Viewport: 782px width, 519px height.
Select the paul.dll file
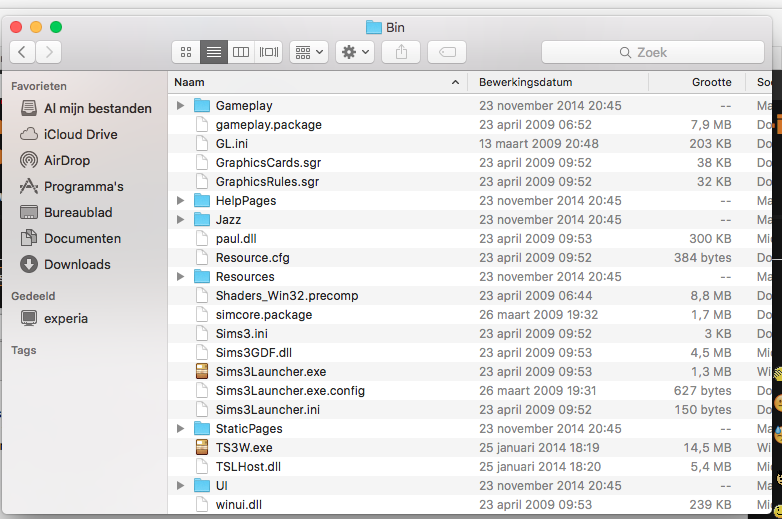236,238
